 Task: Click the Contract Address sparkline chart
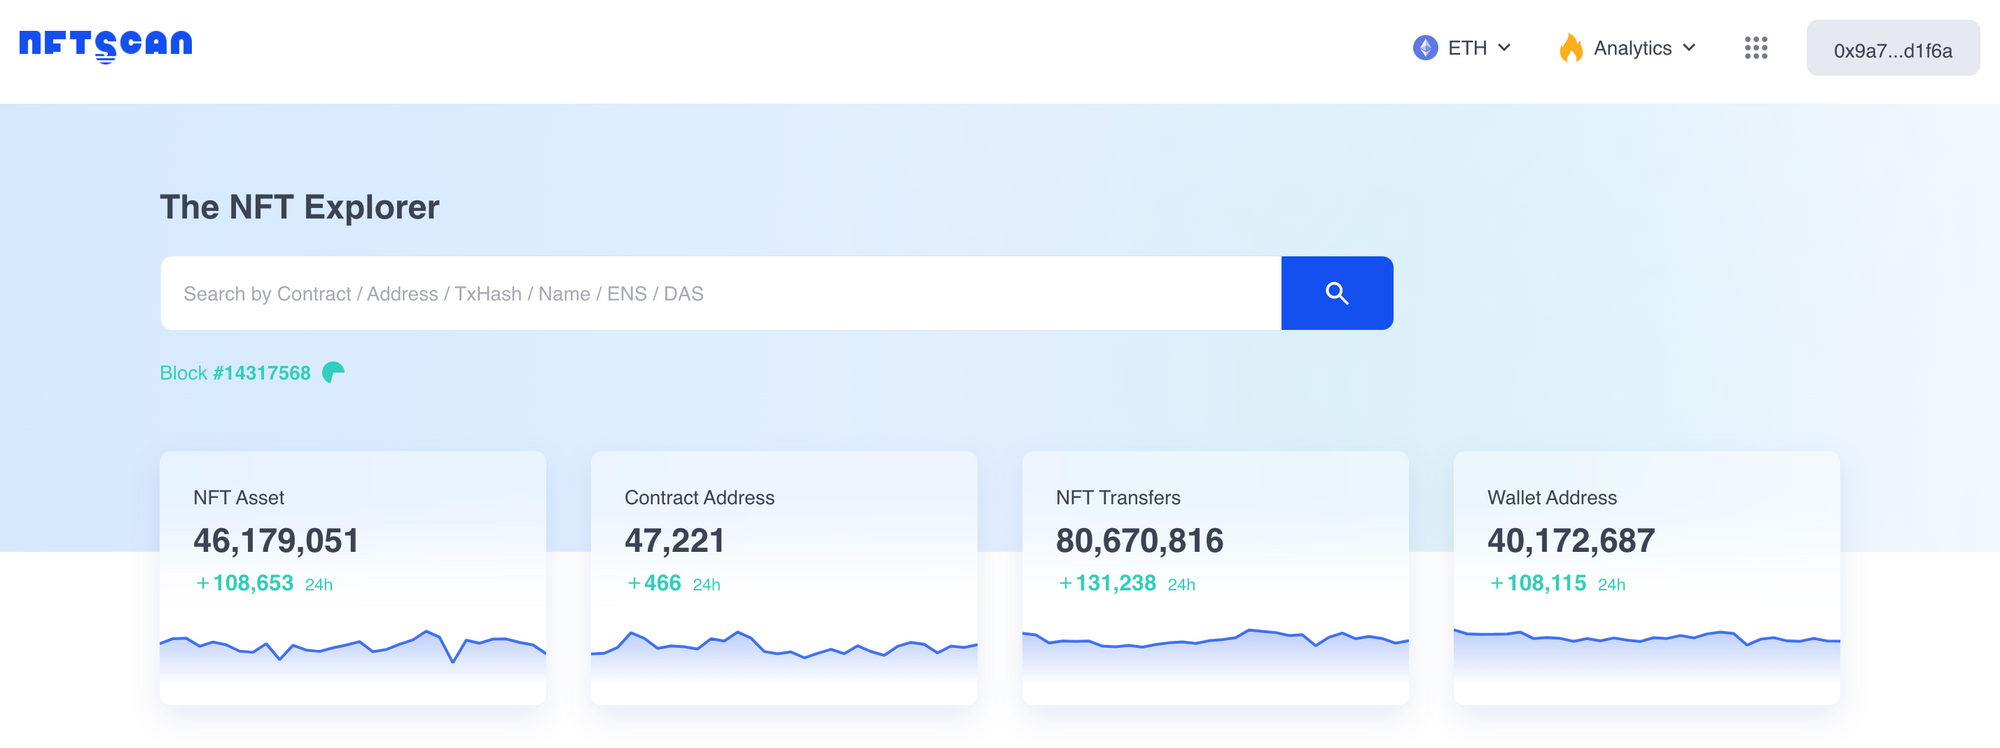coord(783,648)
